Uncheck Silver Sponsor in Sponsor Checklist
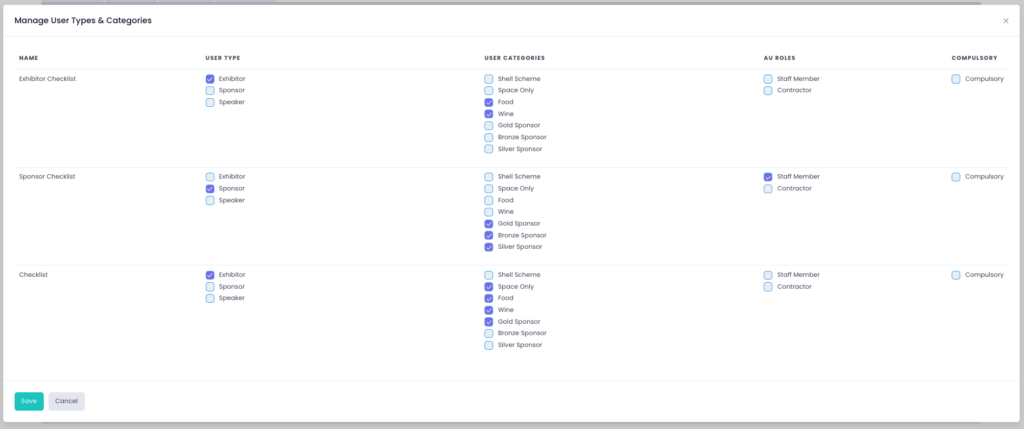The height and width of the screenshot is (429, 1024). 489,247
